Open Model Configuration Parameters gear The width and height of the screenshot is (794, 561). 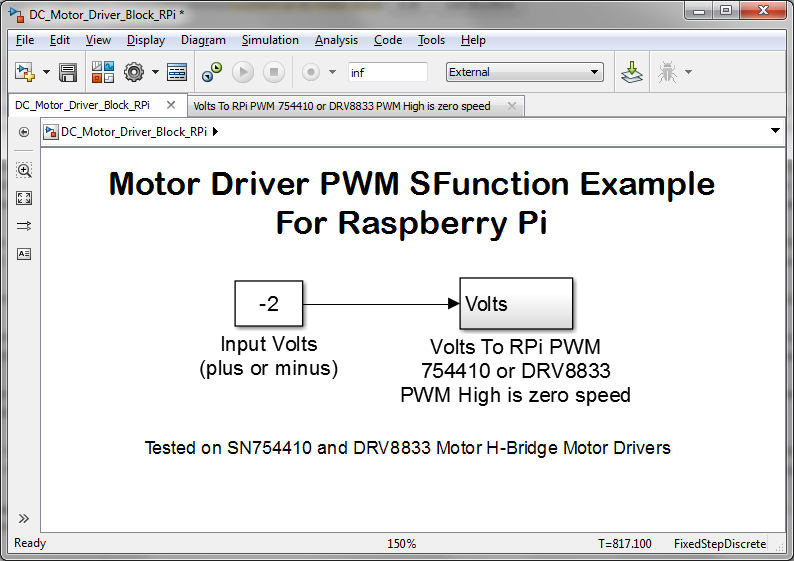[134, 72]
